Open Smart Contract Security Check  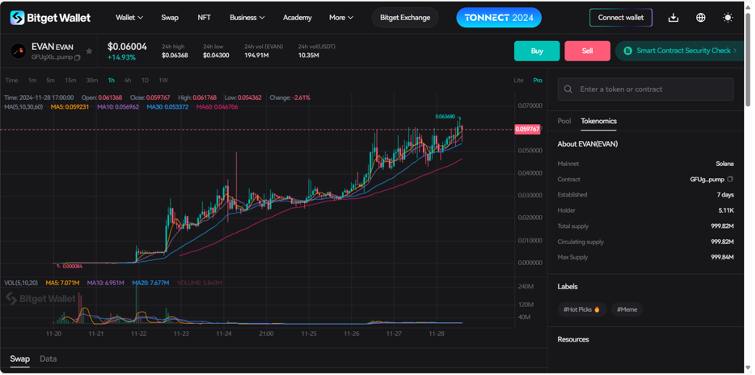[x=679, y=51]
